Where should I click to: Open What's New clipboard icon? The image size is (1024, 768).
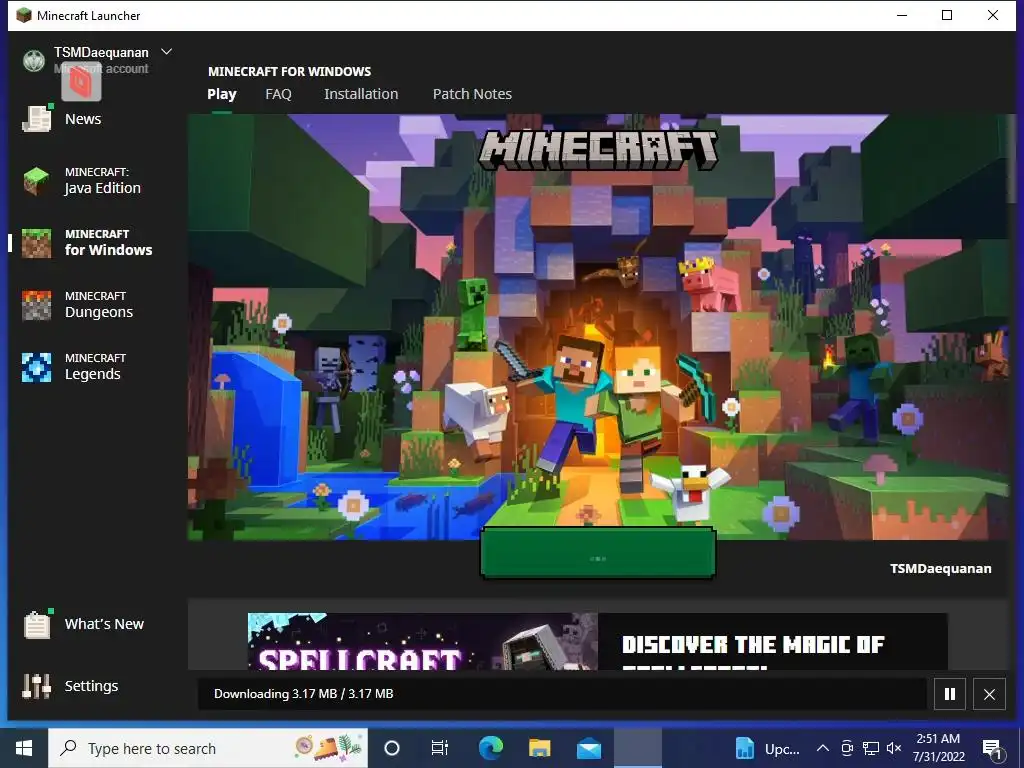pos(37,624)
